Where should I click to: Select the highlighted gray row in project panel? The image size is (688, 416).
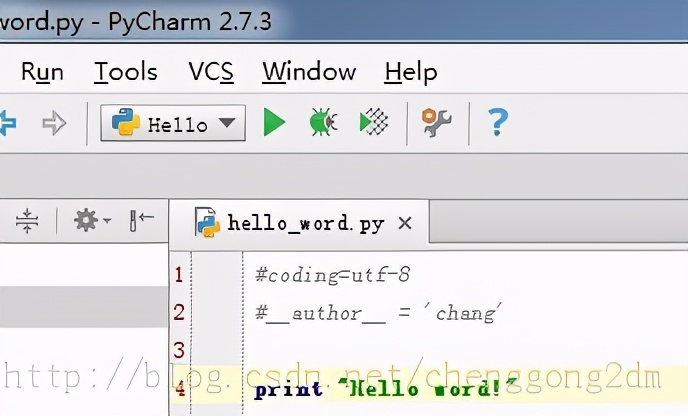pyautogui.click(x=84, y=307)
